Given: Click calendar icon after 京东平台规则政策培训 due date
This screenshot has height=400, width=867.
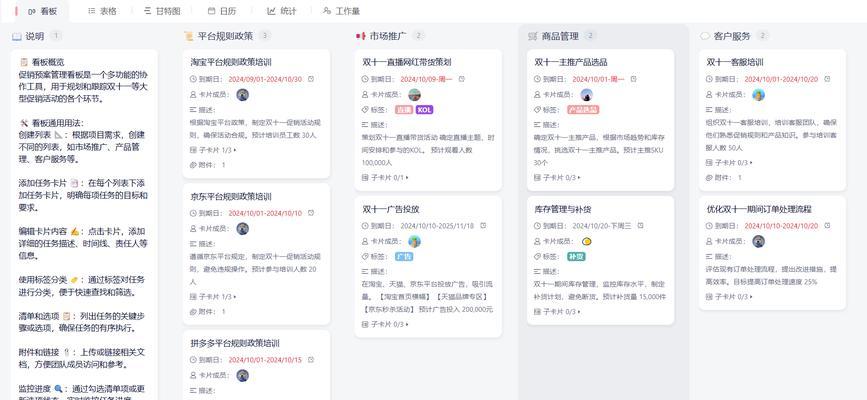Looking at the screenshot, I should point(311,213).
